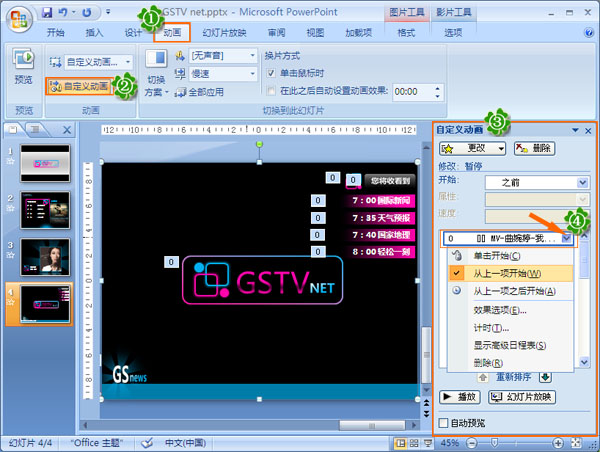Close the slide thumbnail pane
600x452 pixels.
(x=67, y=130)
